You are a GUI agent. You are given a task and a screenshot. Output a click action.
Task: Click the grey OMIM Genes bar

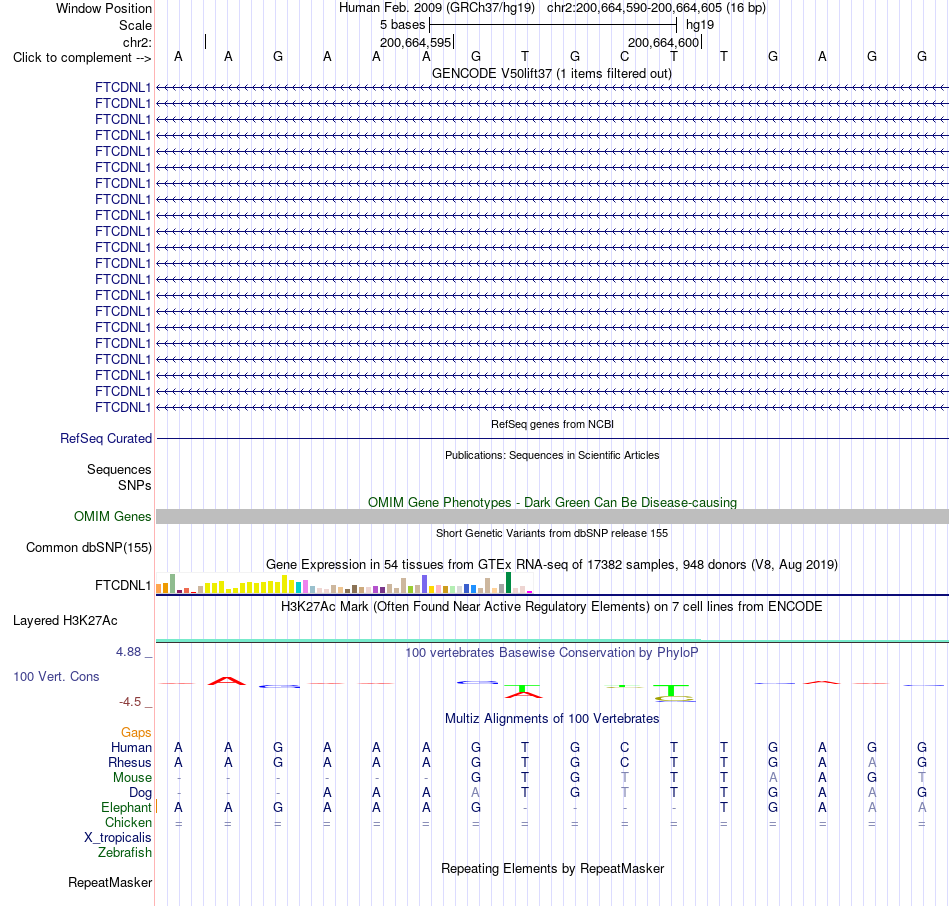(552, 516)
